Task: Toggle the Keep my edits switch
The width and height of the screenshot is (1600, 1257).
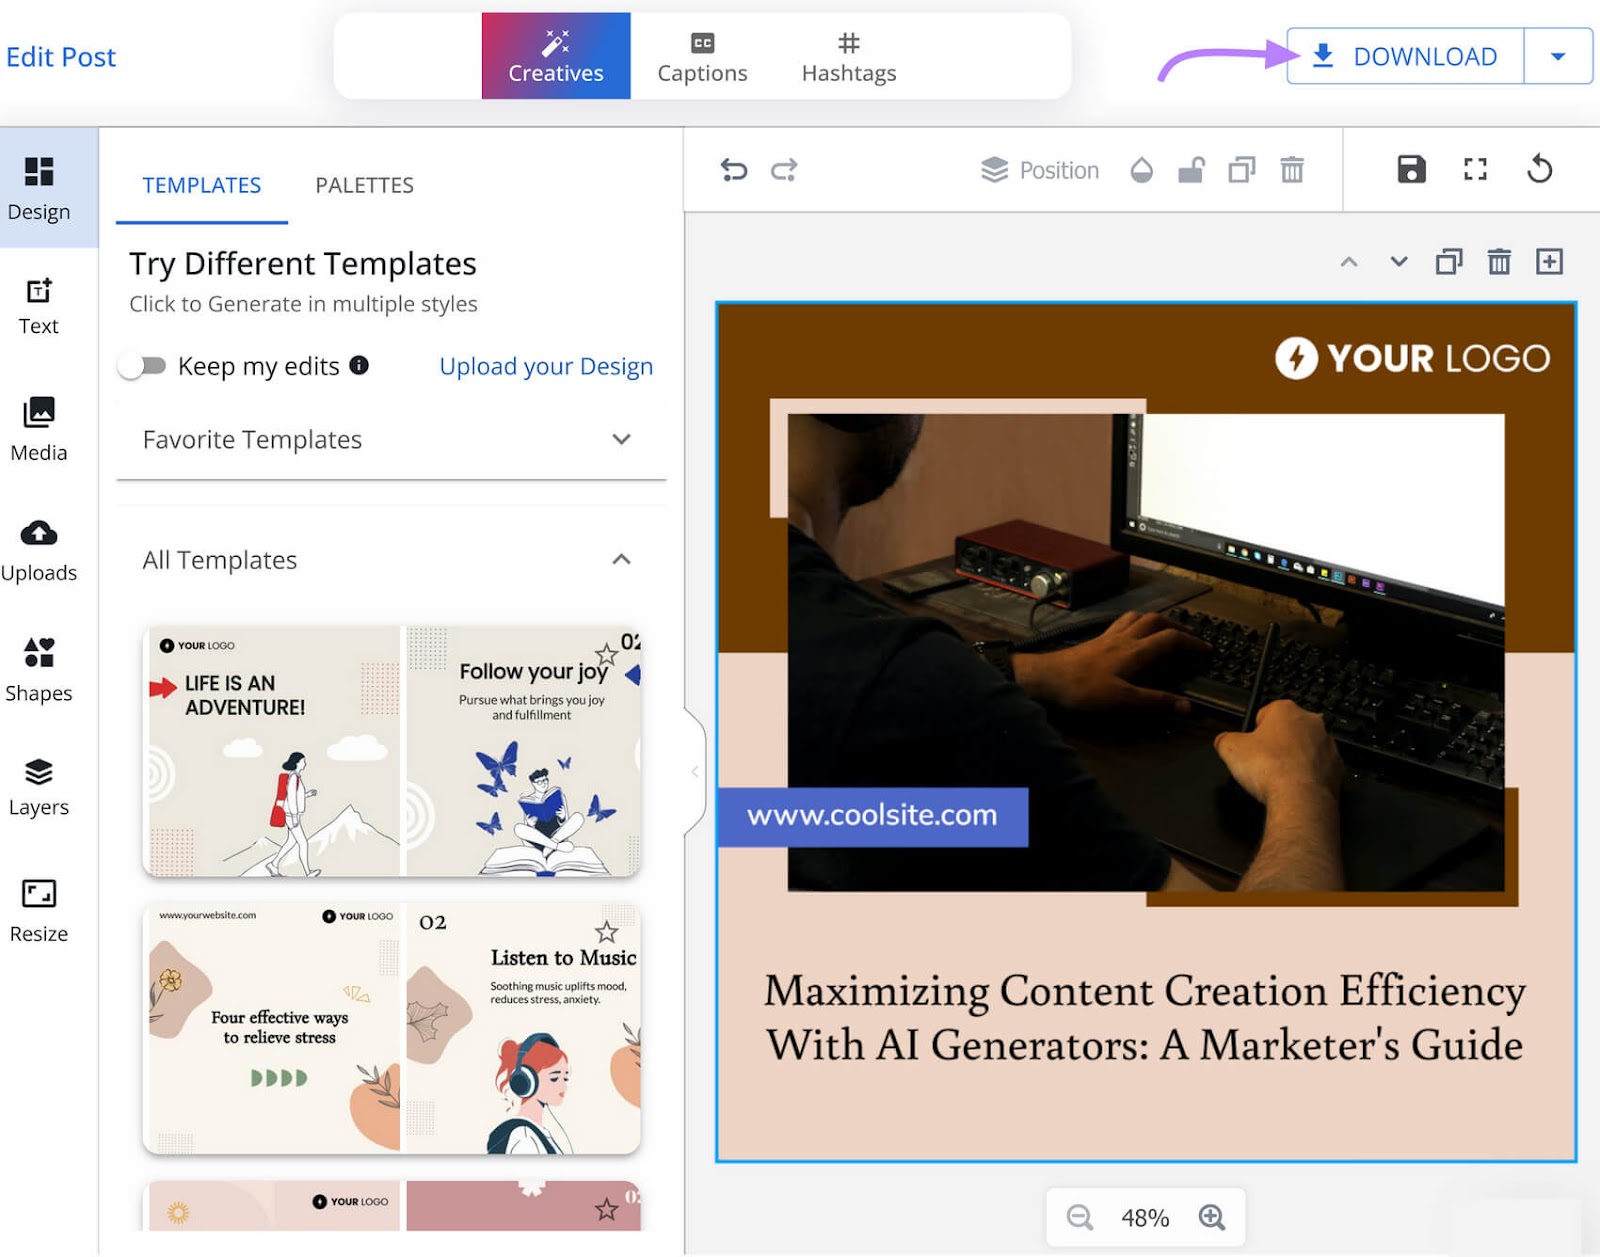Action: click(143, 366)
